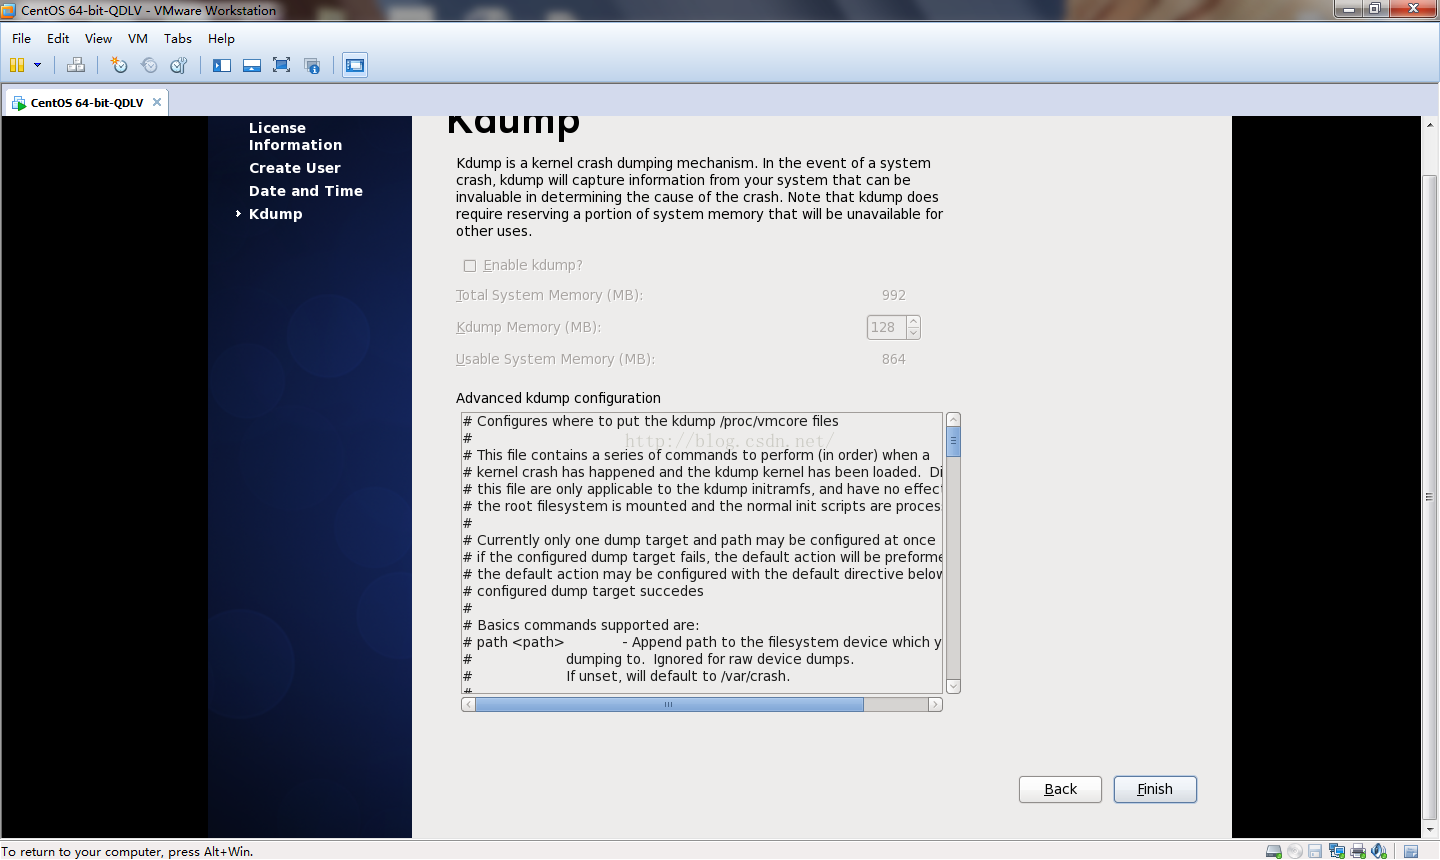Open the Snapshot Manager icon
1440x860 pixels.
179,65
